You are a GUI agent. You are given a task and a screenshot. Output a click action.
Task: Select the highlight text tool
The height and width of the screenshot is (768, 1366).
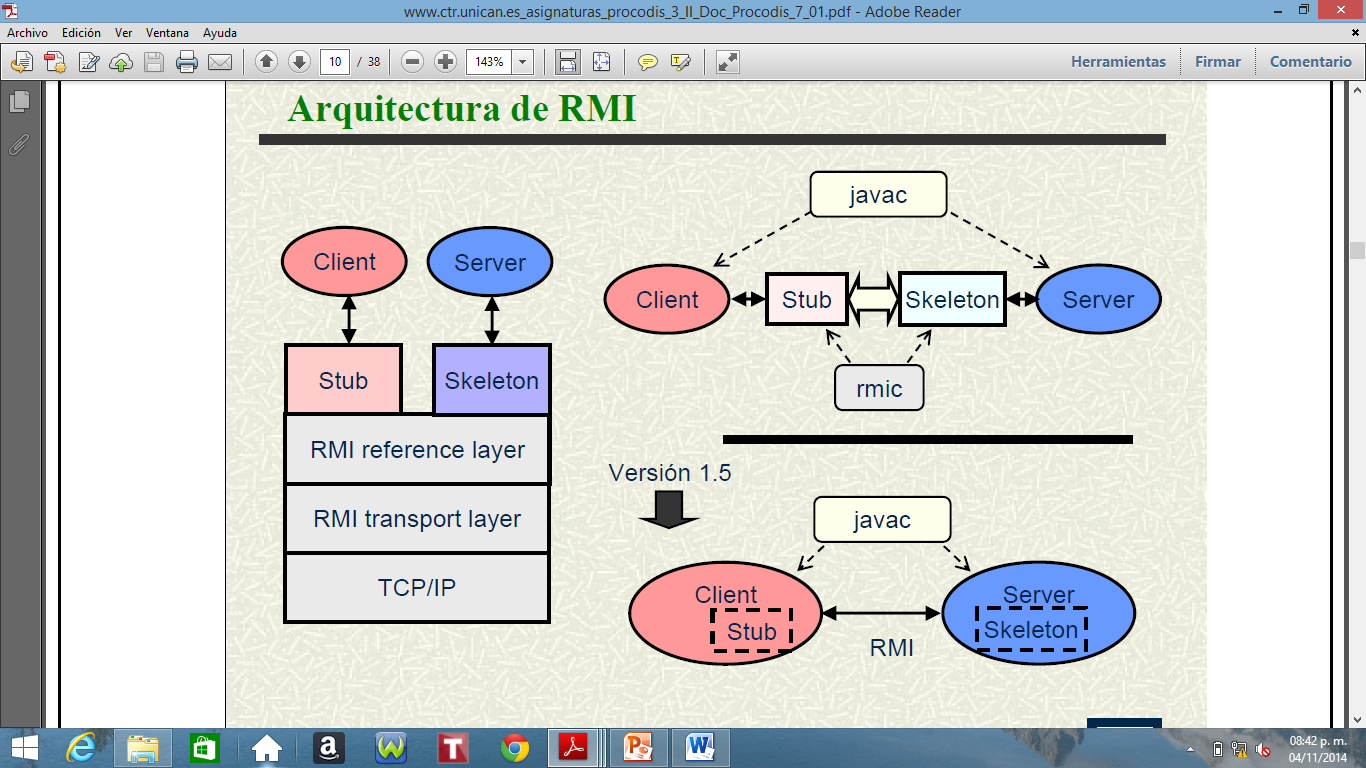pyautogui.click(x=677, y=61)
